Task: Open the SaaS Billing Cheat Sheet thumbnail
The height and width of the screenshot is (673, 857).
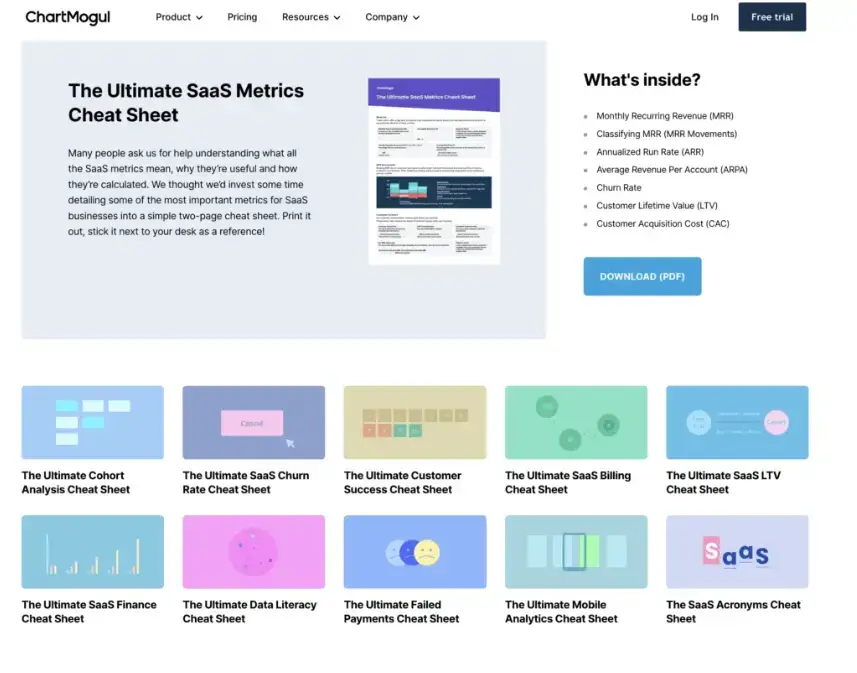Action: 575,421
